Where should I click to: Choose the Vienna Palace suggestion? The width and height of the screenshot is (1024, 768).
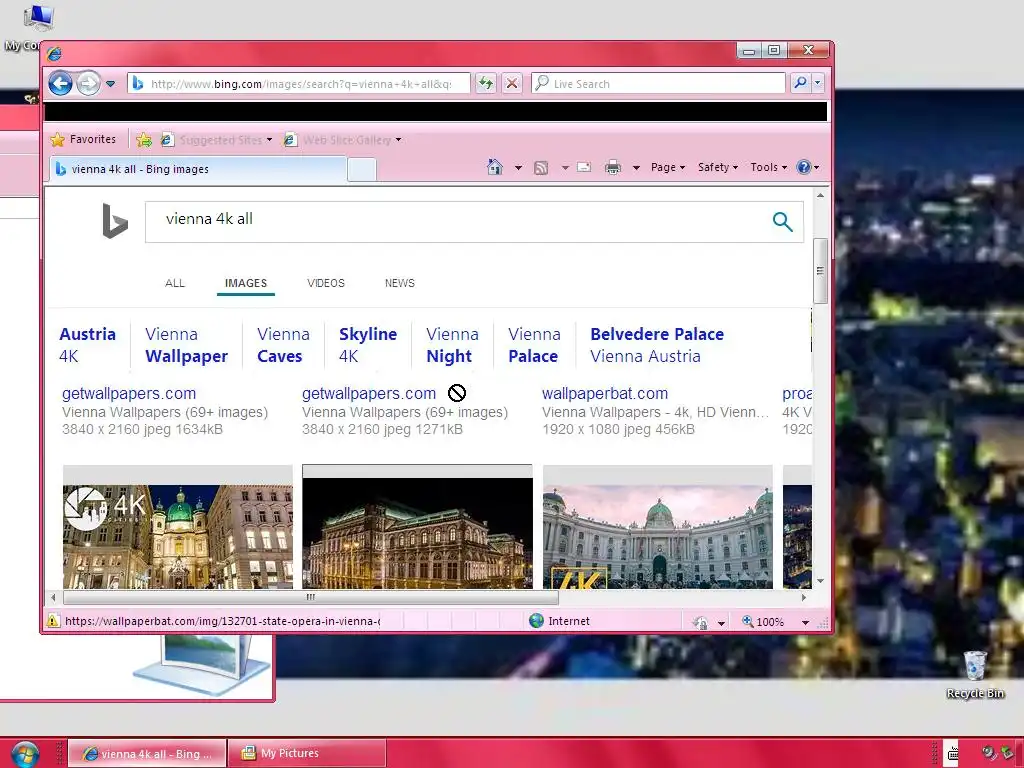tap(534, 345)
